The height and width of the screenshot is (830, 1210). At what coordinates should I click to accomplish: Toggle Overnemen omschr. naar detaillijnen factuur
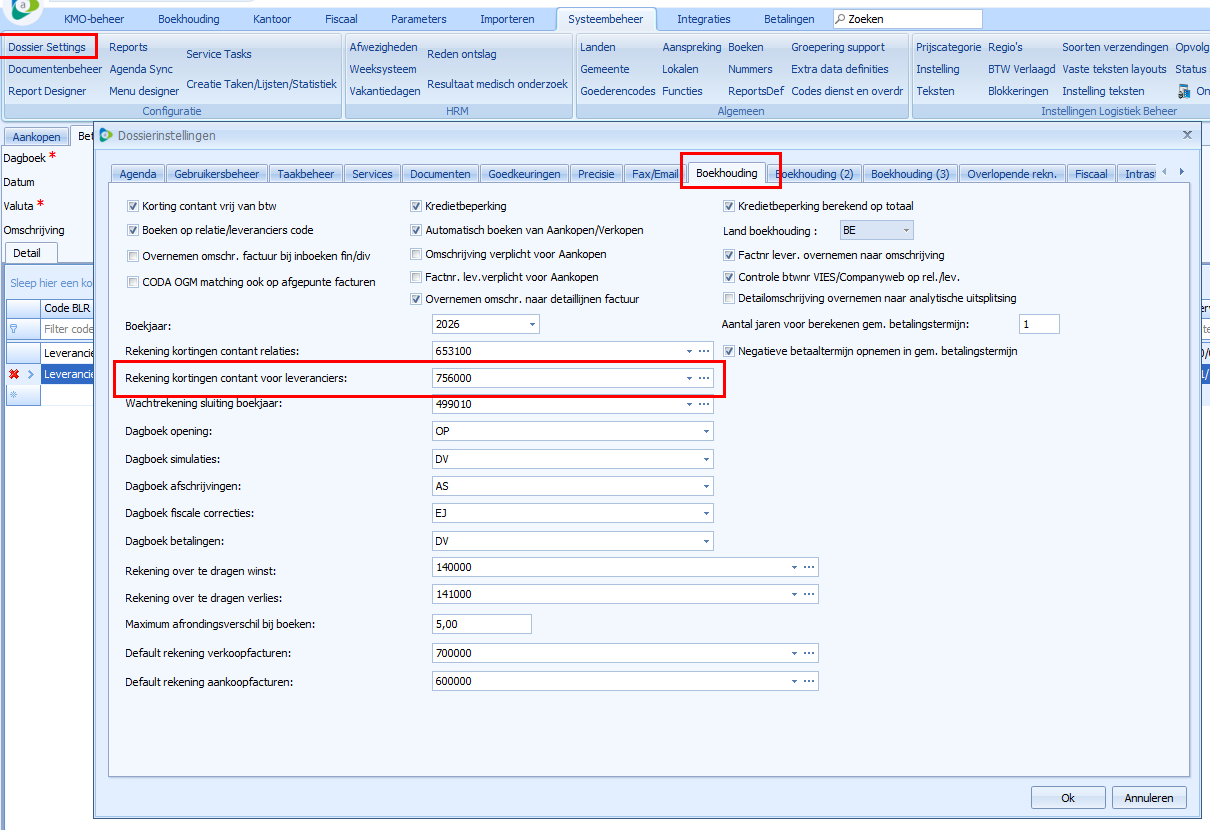(416, 299)
